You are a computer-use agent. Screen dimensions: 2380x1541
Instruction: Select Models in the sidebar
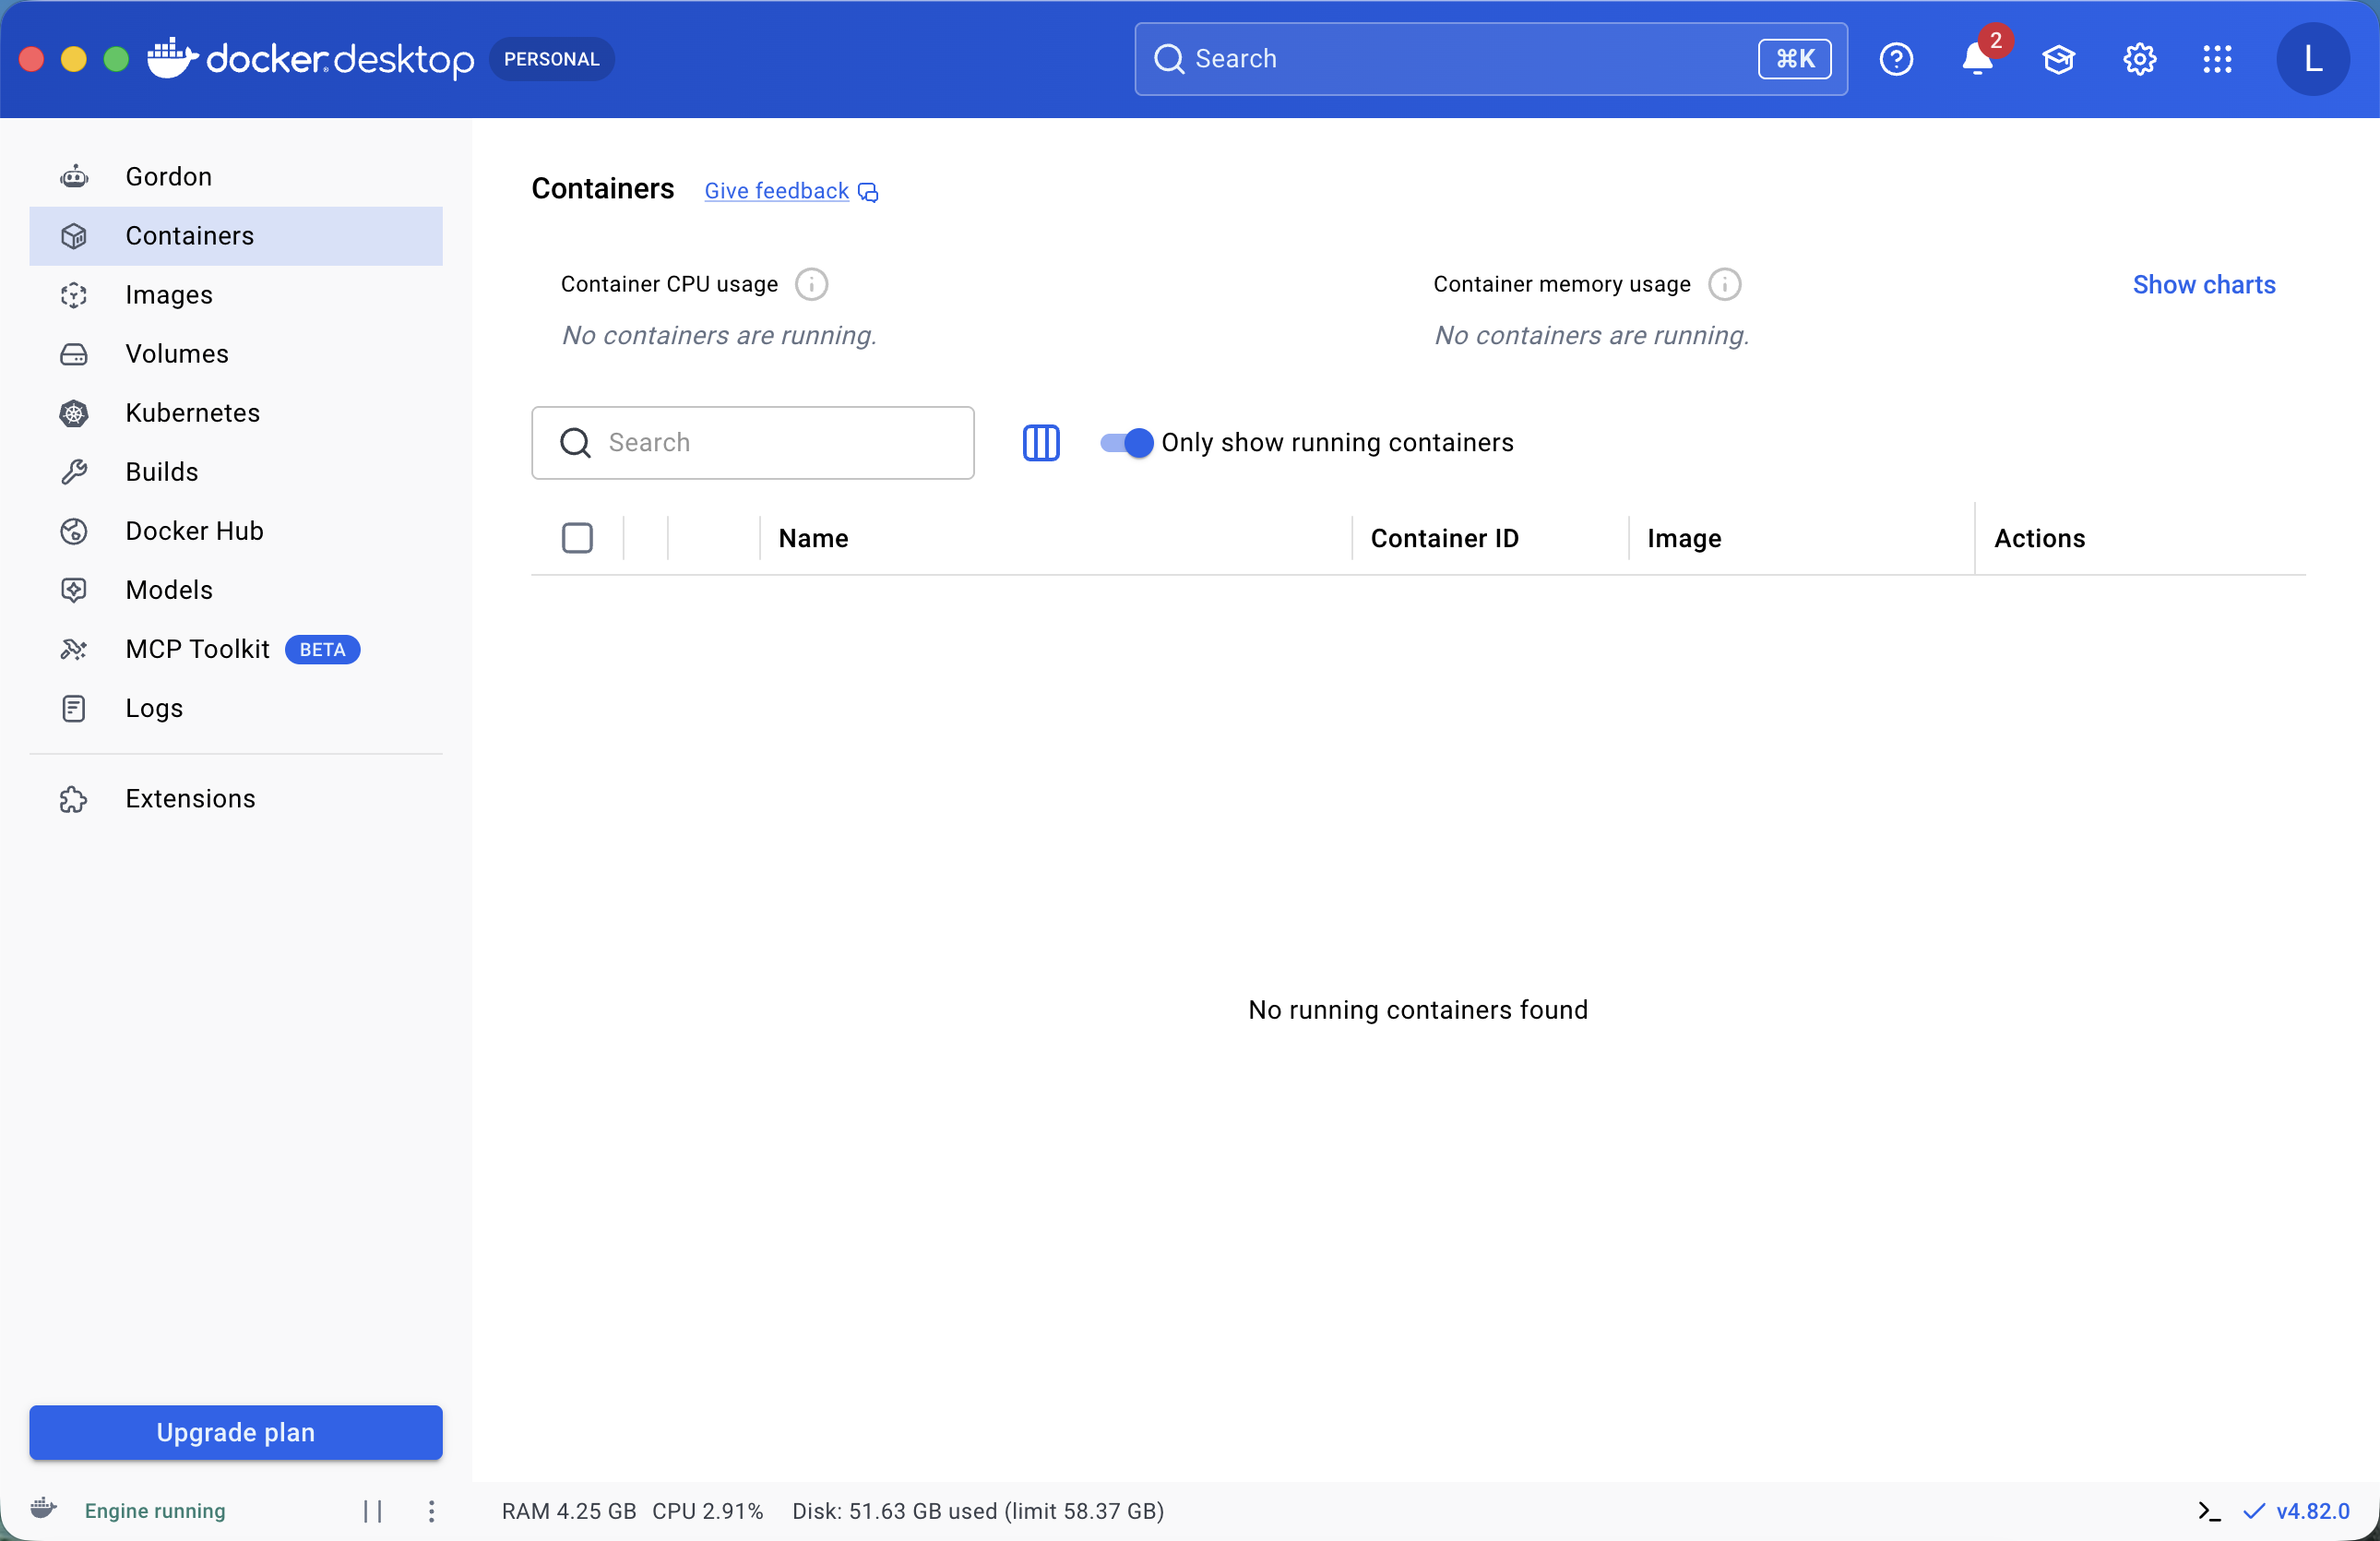click(x=236, y=590)
